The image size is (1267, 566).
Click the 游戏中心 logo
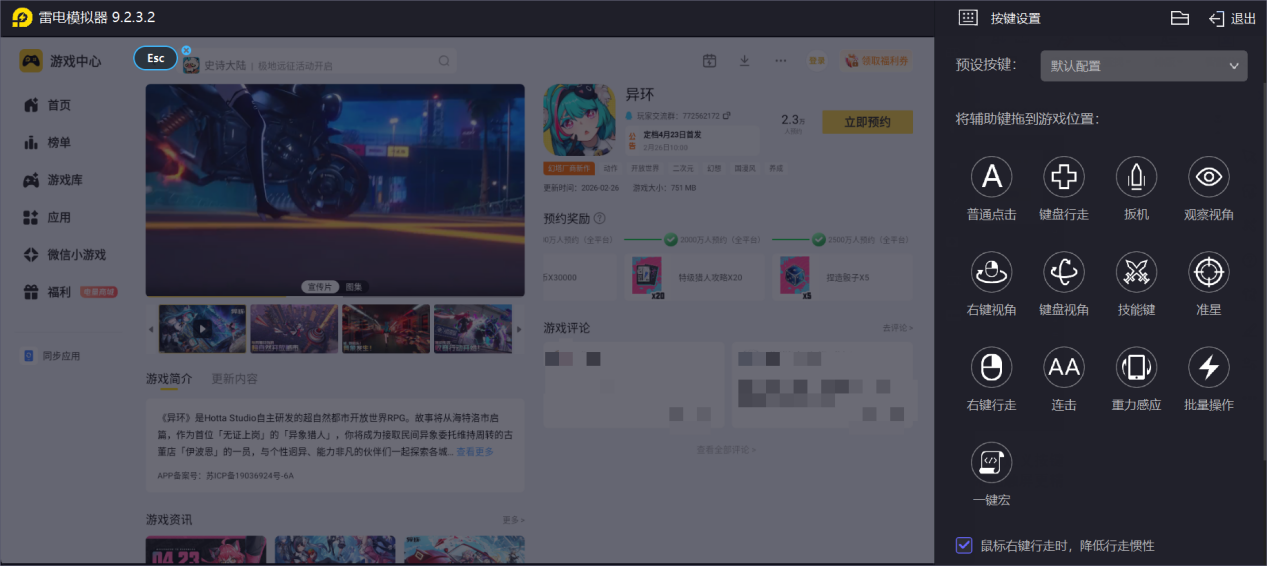(x=61, y=61)
